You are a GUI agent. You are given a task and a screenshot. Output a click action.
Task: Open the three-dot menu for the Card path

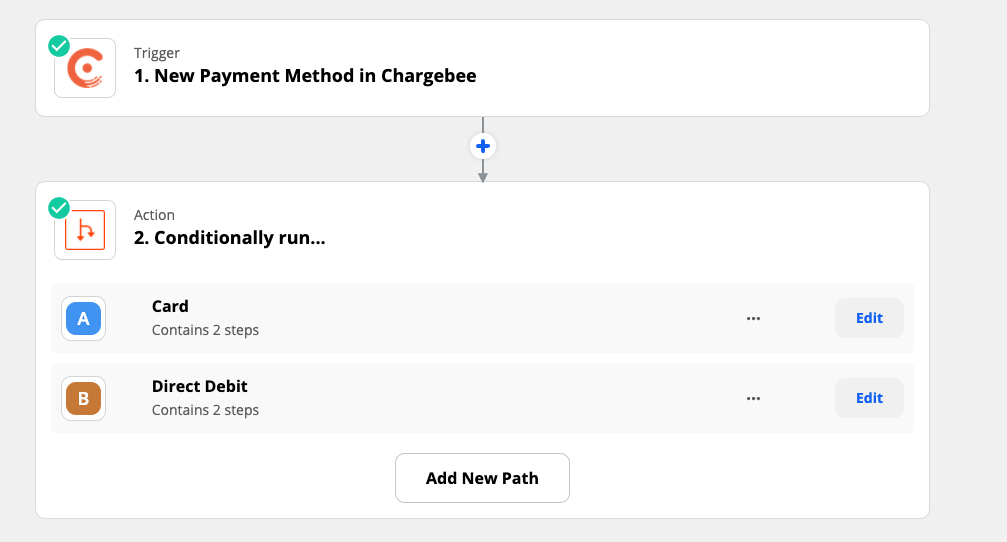tap(753, 318)
